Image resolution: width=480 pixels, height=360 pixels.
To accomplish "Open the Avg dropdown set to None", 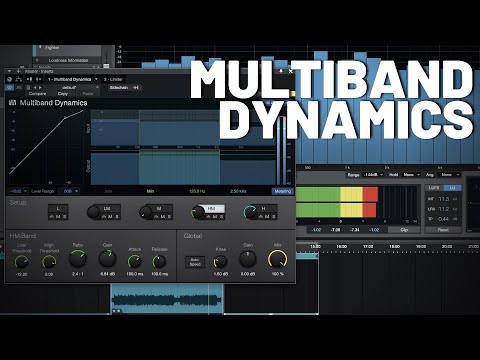I will pyautogui.click(x=449, y=175).
